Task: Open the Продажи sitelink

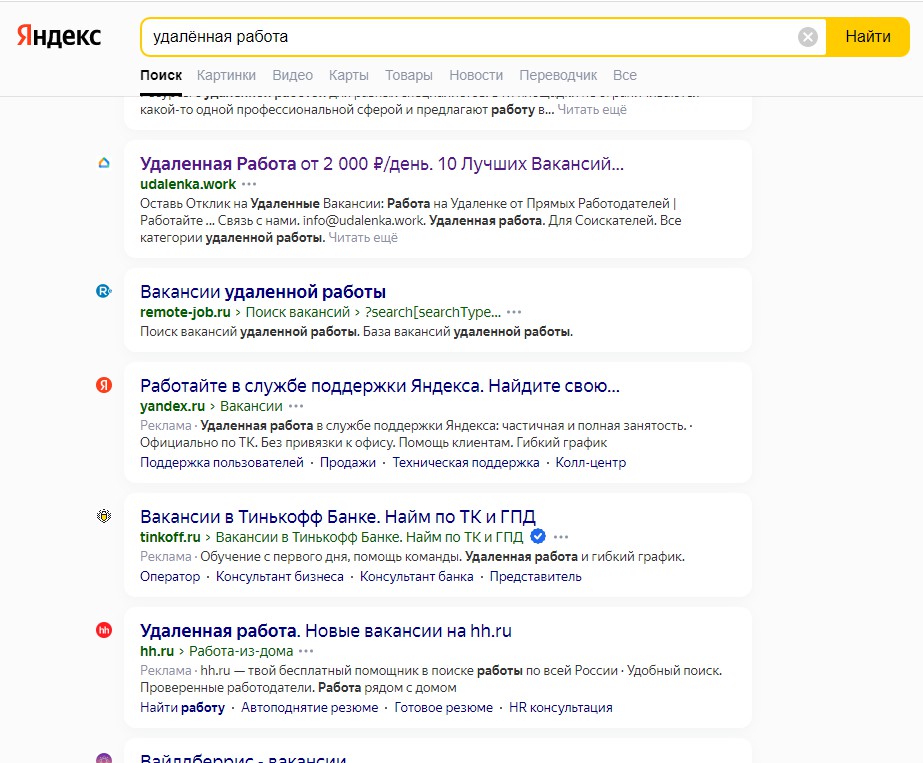Action: [x=348, y=463]
